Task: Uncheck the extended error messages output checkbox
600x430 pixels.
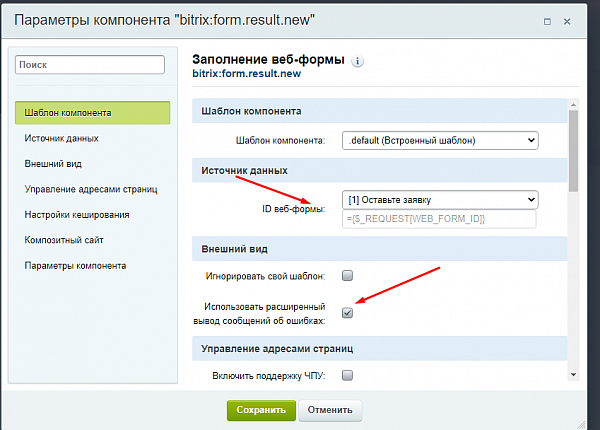Action: pyautogui.click(x=347, y=312)
